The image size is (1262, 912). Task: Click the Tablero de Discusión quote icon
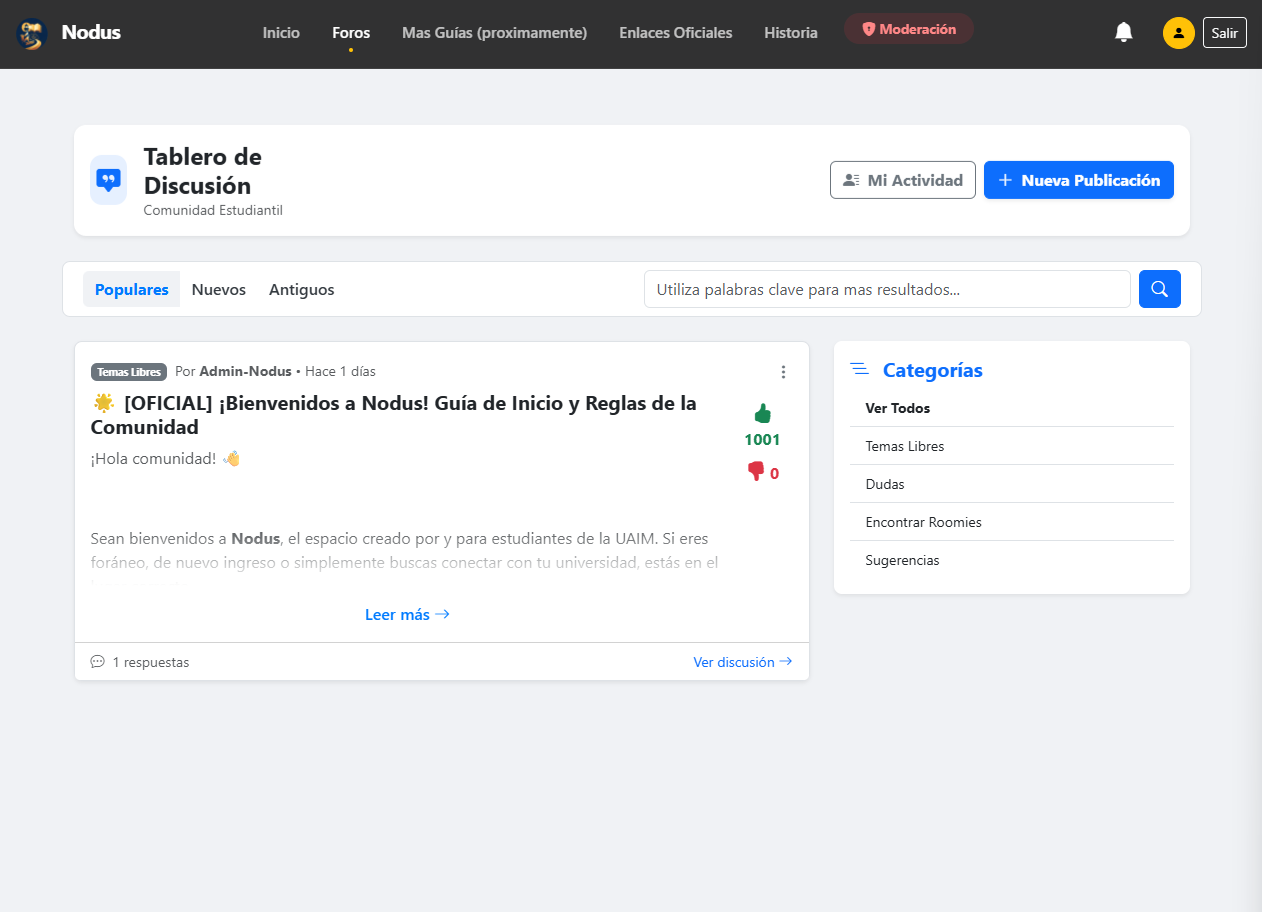click(108, 180)
